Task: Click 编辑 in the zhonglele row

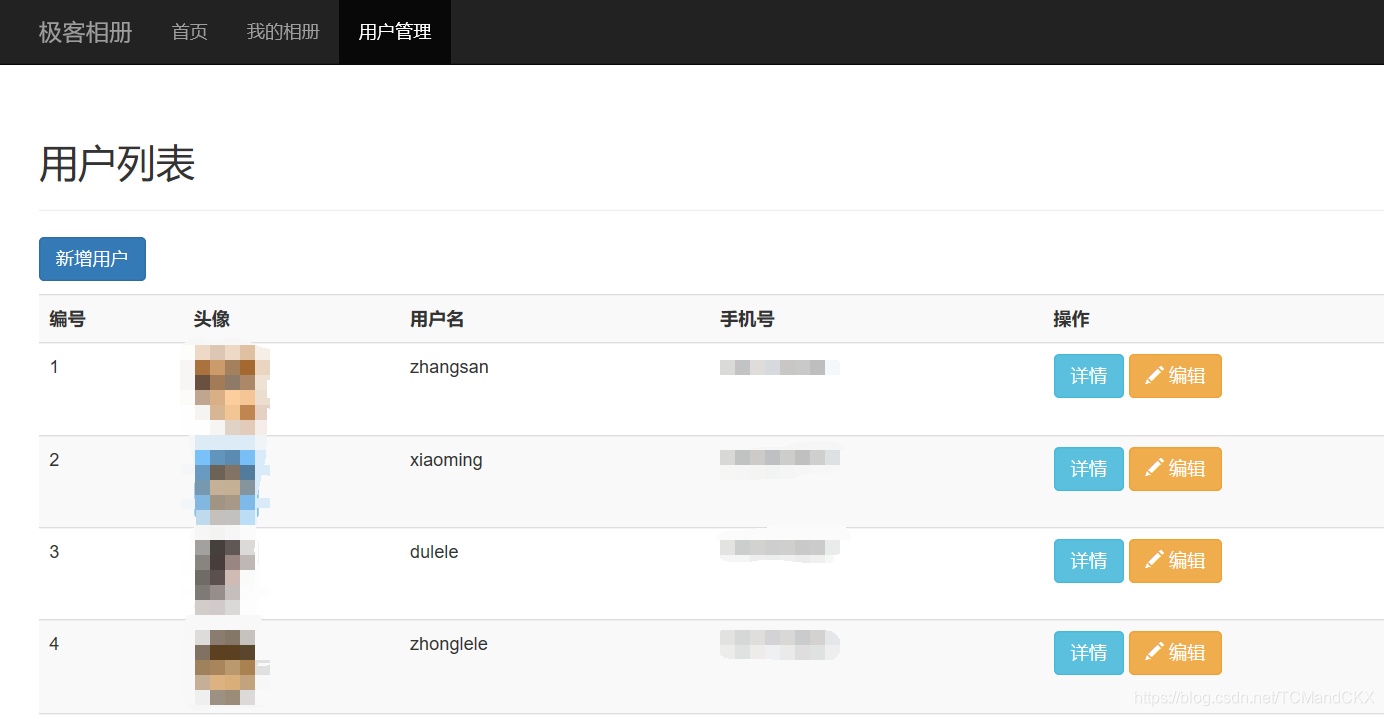Action: pyautogui.click(x=1175, y=653)
